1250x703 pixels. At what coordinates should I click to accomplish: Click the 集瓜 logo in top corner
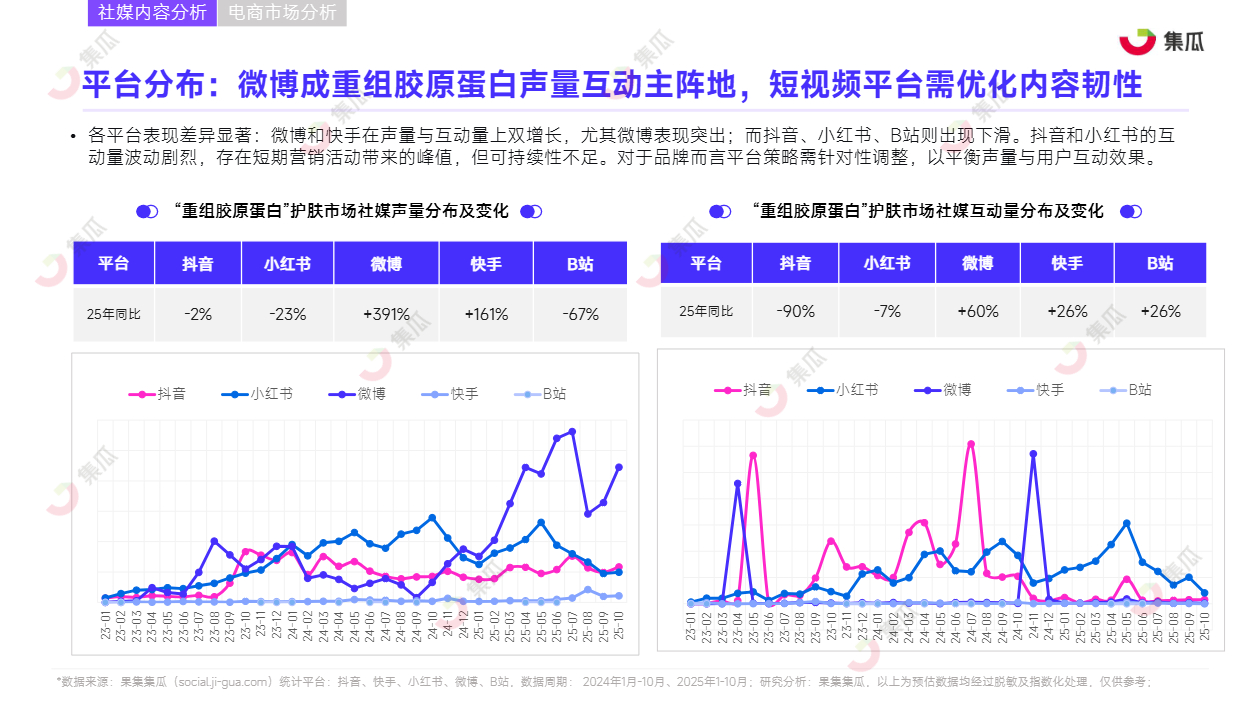coord(1161,41)
